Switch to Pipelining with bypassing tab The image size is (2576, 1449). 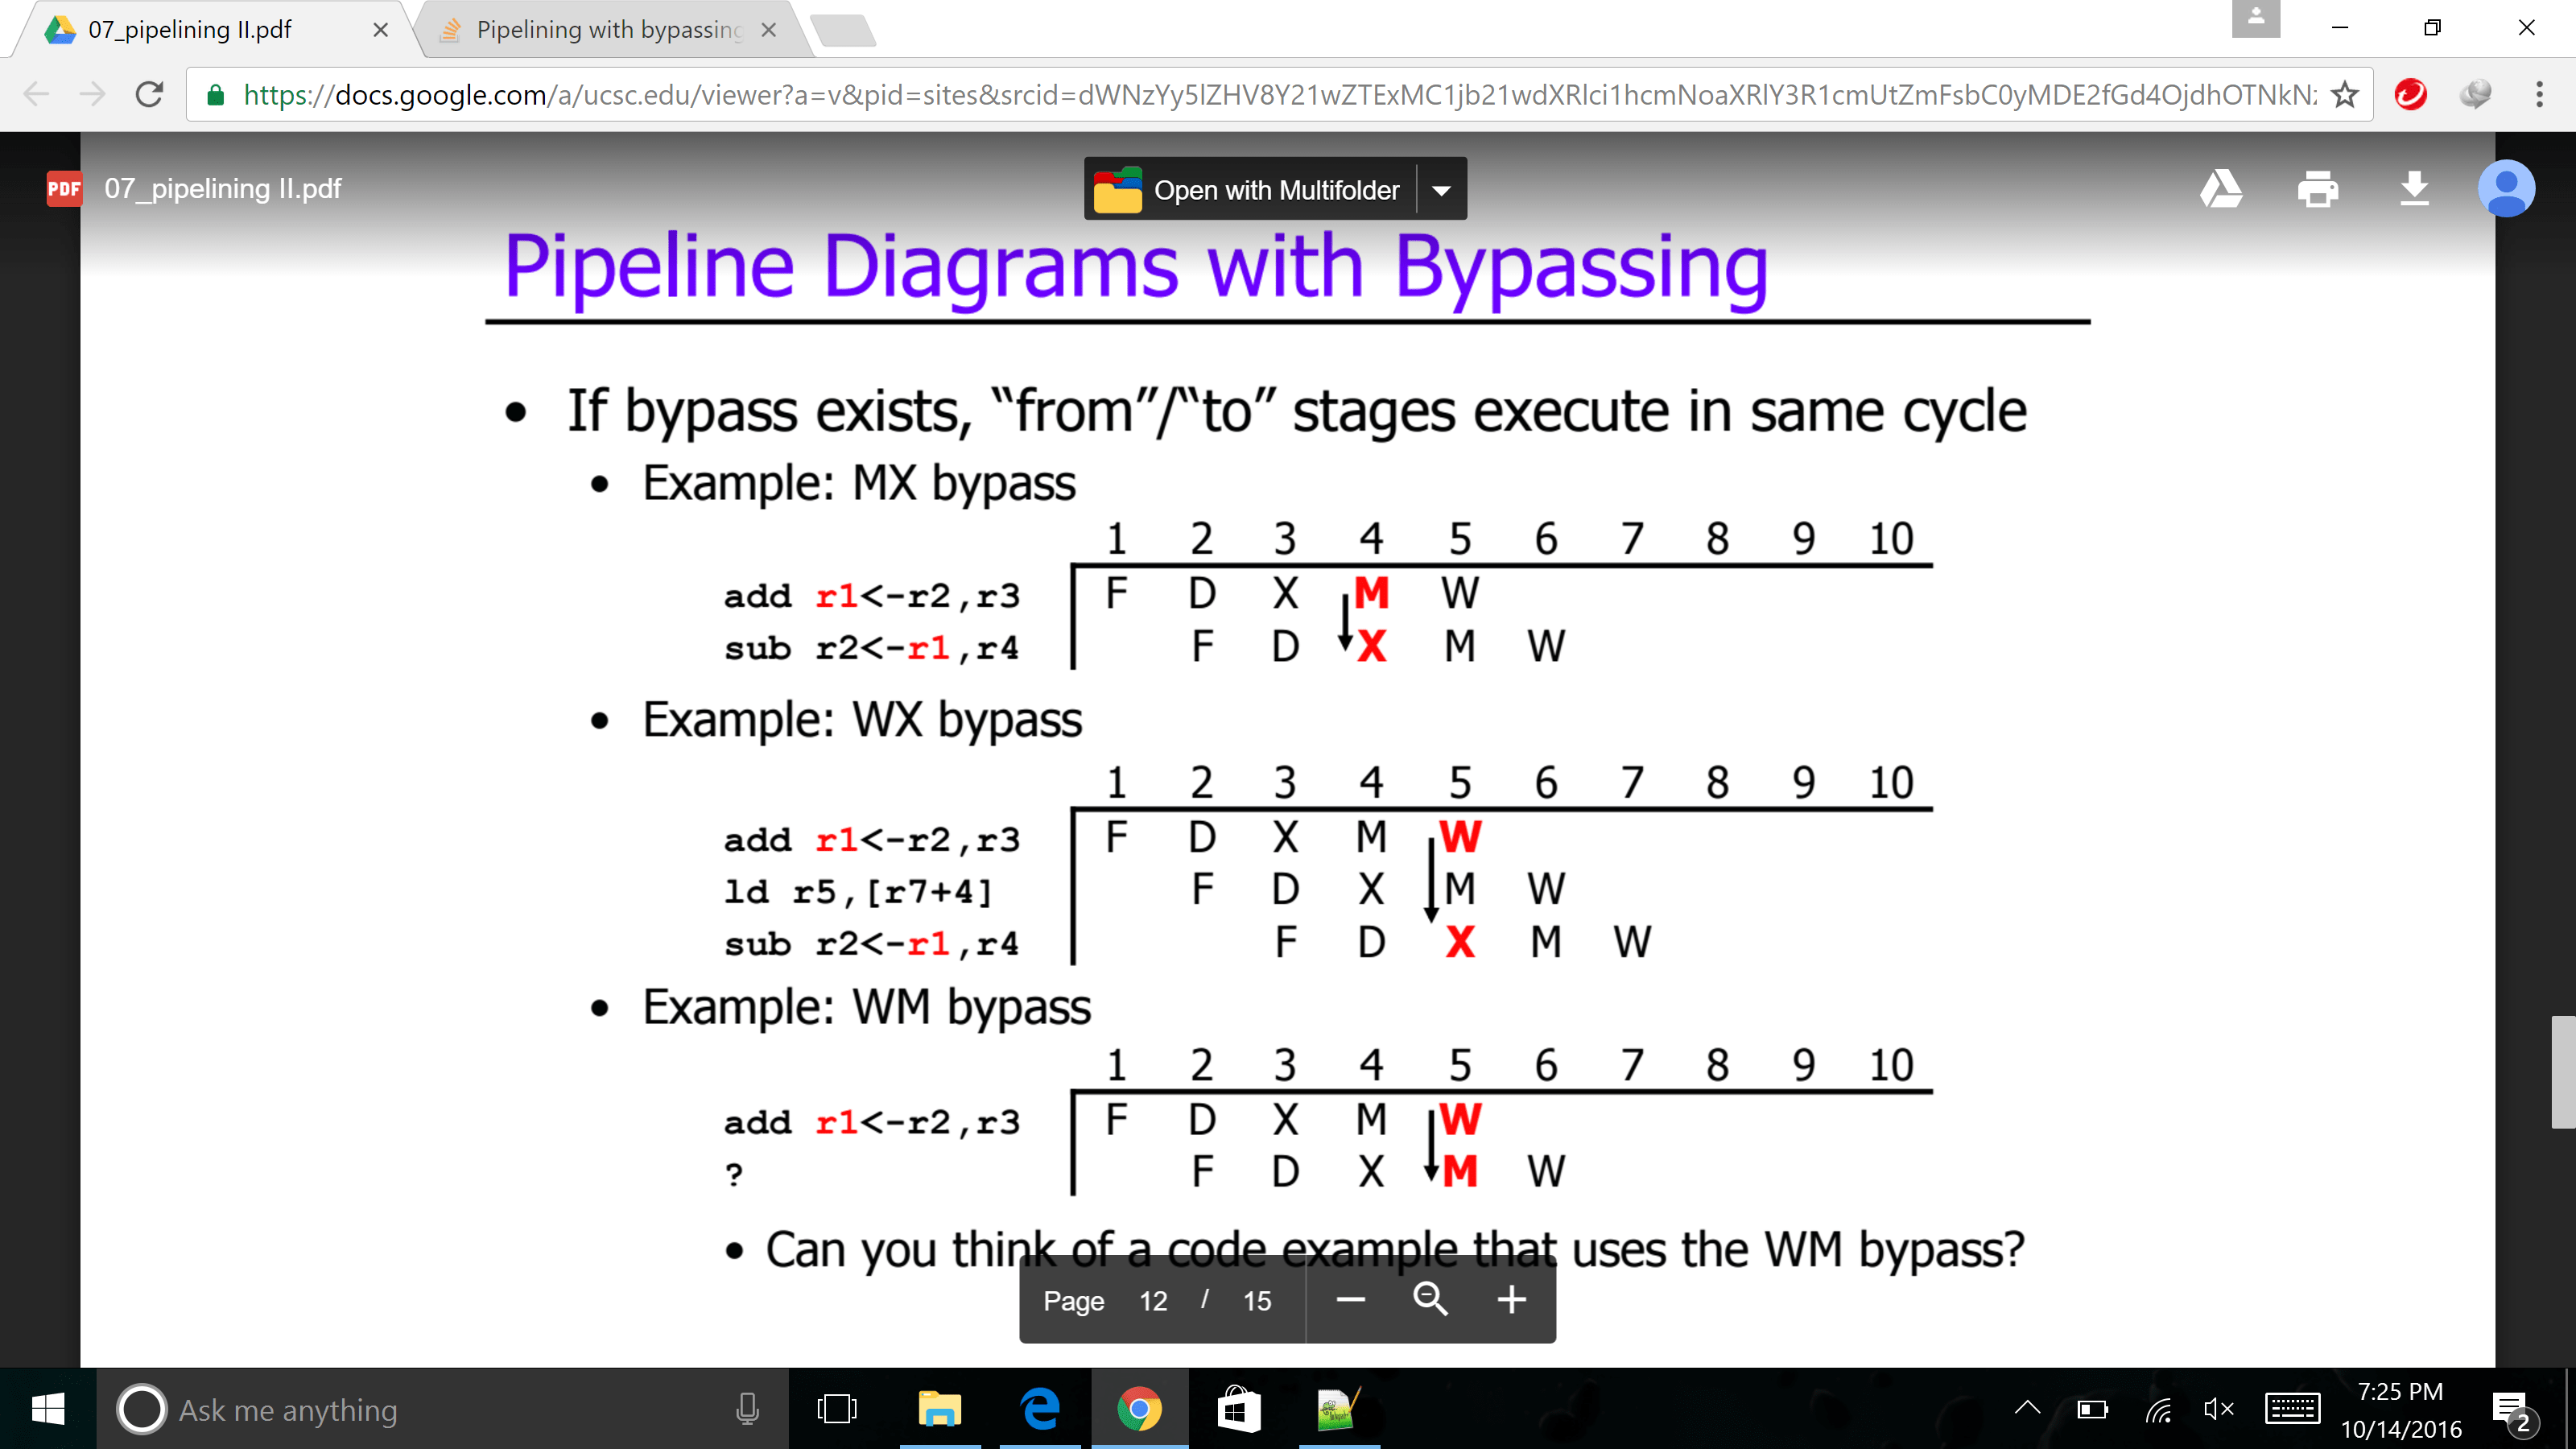608,30
